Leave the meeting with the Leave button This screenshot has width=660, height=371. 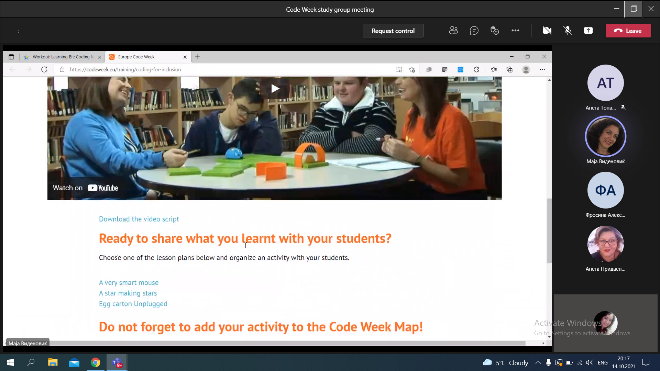[x=628, y=31]
